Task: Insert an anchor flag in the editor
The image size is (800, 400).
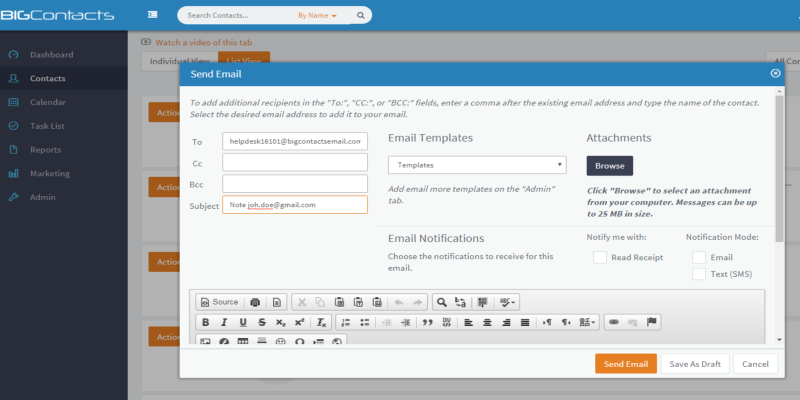Action: pyautogui.click(x=652, y=322)
